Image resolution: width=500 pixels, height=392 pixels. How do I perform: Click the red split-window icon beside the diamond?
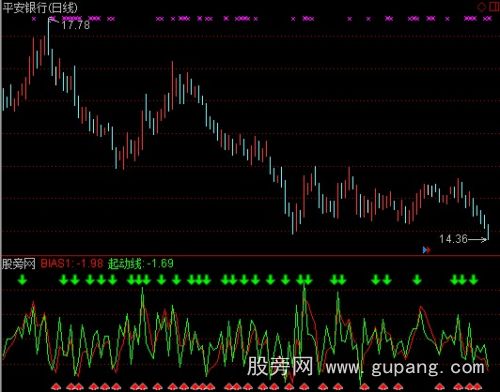tap(494, 7)
